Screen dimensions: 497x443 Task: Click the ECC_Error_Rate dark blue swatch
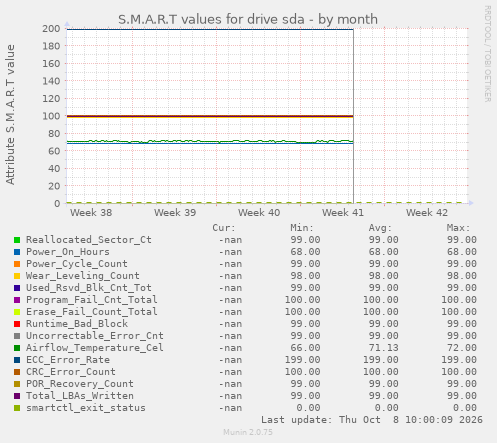tap(17, 360)
